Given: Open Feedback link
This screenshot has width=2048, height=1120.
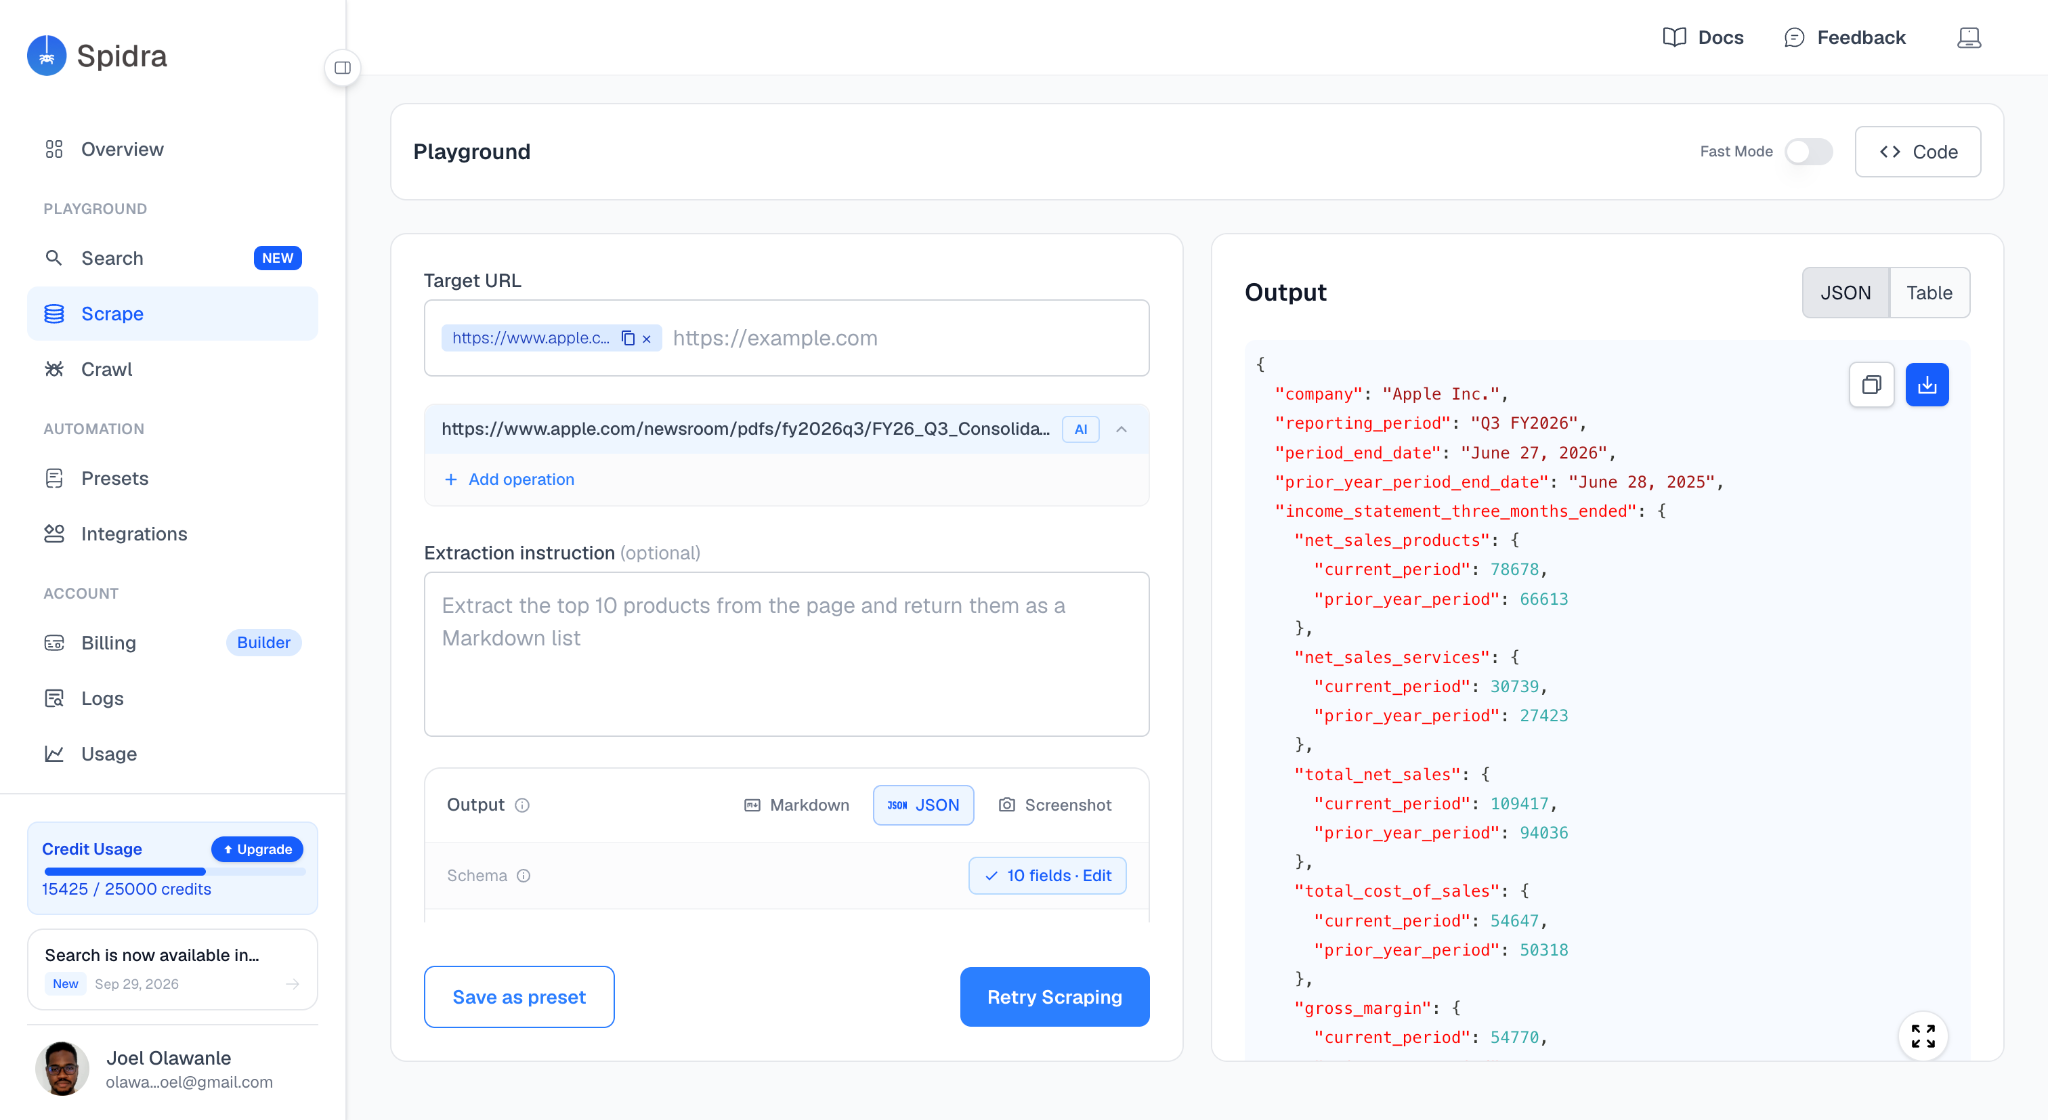Looking at the screenshot, I should point(1845,38).
